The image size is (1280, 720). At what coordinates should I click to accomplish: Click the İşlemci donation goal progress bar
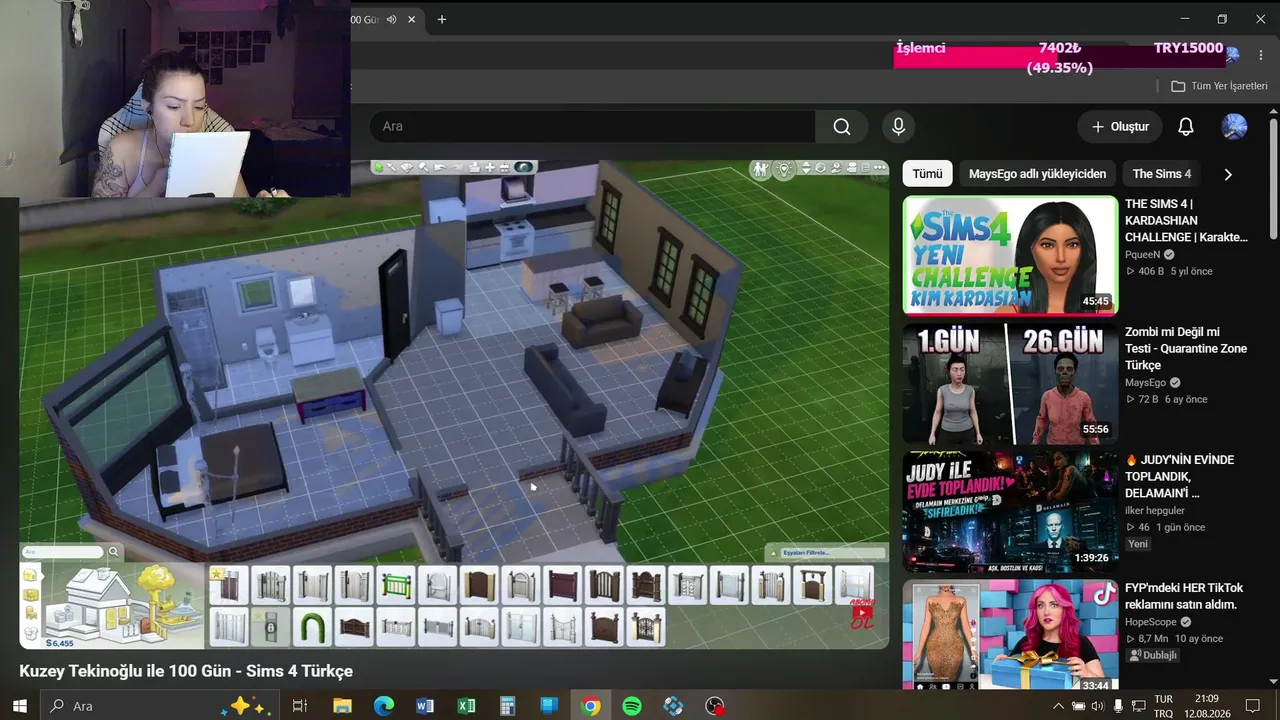[x=1059, y=57]
